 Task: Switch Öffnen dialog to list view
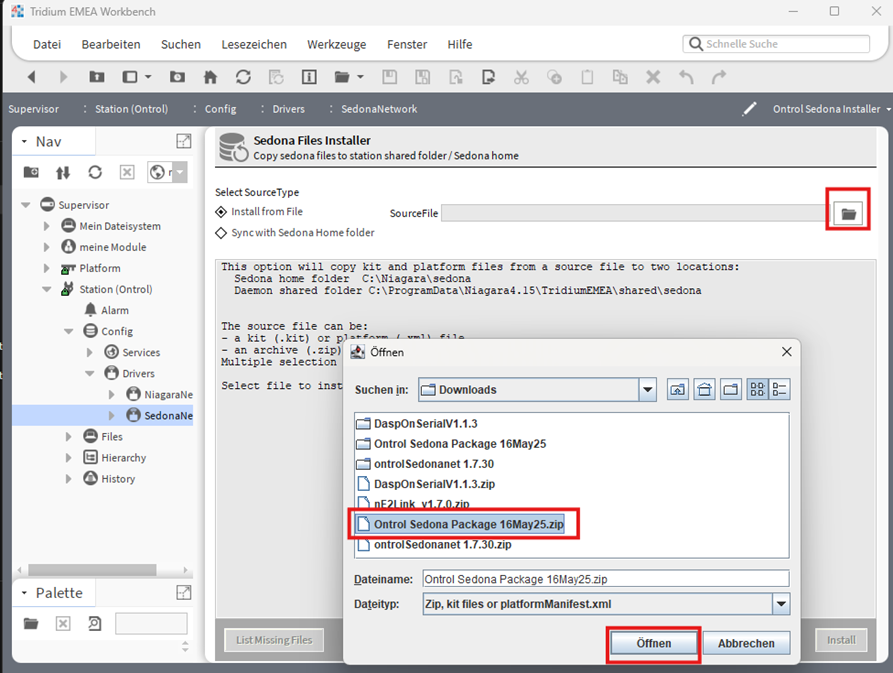point(757,389)
